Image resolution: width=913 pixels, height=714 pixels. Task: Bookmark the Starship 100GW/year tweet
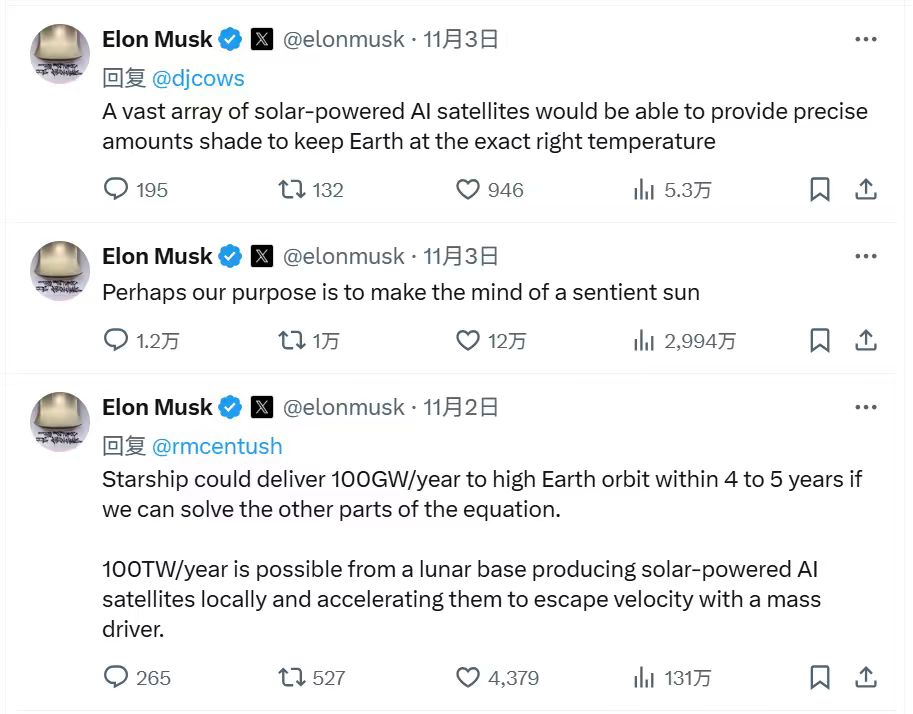click(819, 678)
